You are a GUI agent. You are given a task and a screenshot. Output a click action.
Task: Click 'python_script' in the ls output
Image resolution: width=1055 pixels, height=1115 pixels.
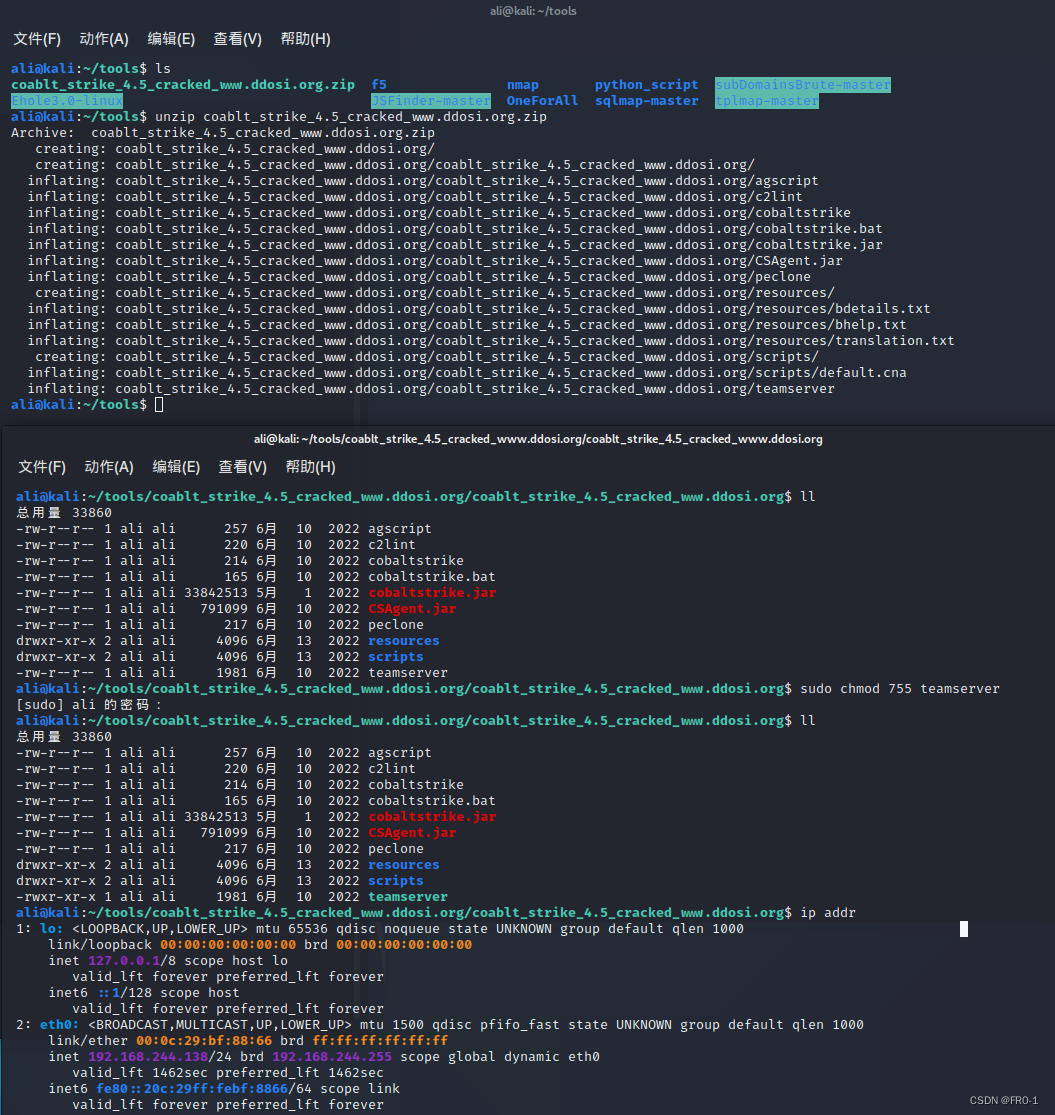click(x=646, y=85)
